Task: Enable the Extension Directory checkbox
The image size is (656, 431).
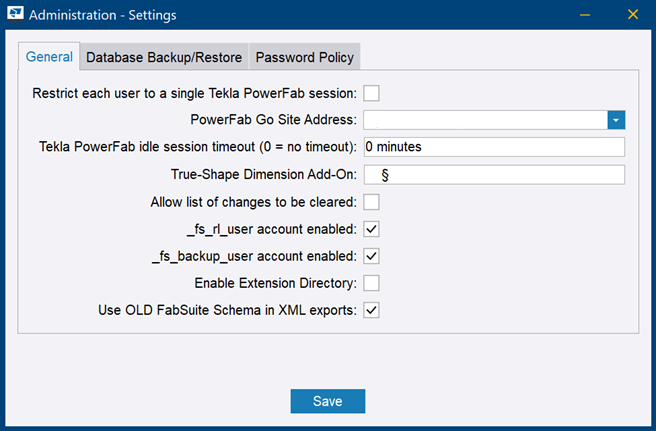Action: coord(371,283)
